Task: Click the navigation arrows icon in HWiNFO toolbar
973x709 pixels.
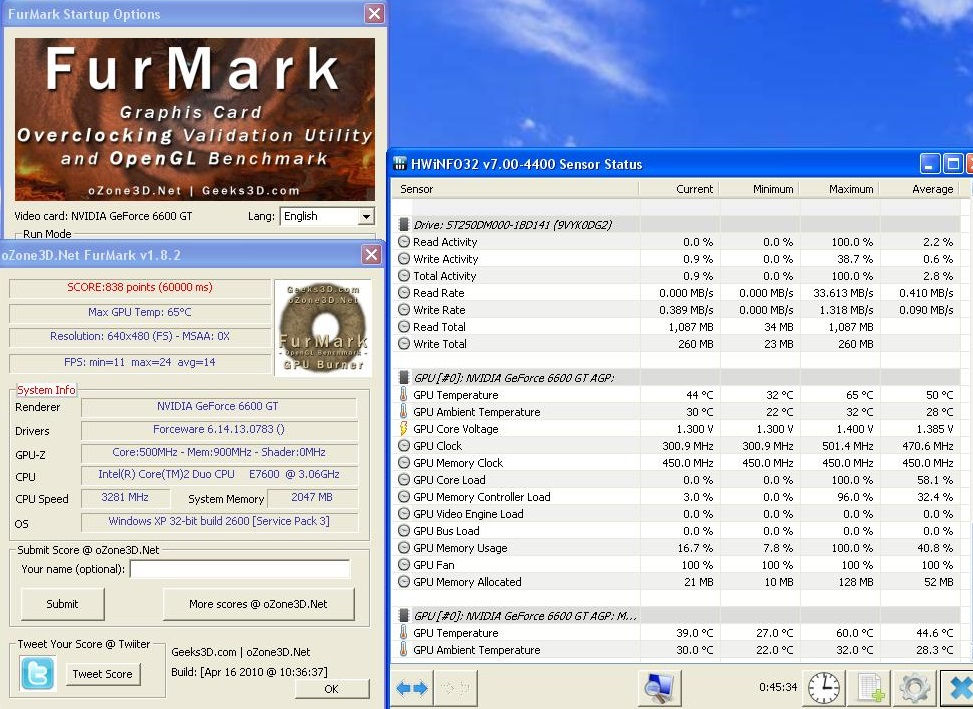Action: point(411,688)
